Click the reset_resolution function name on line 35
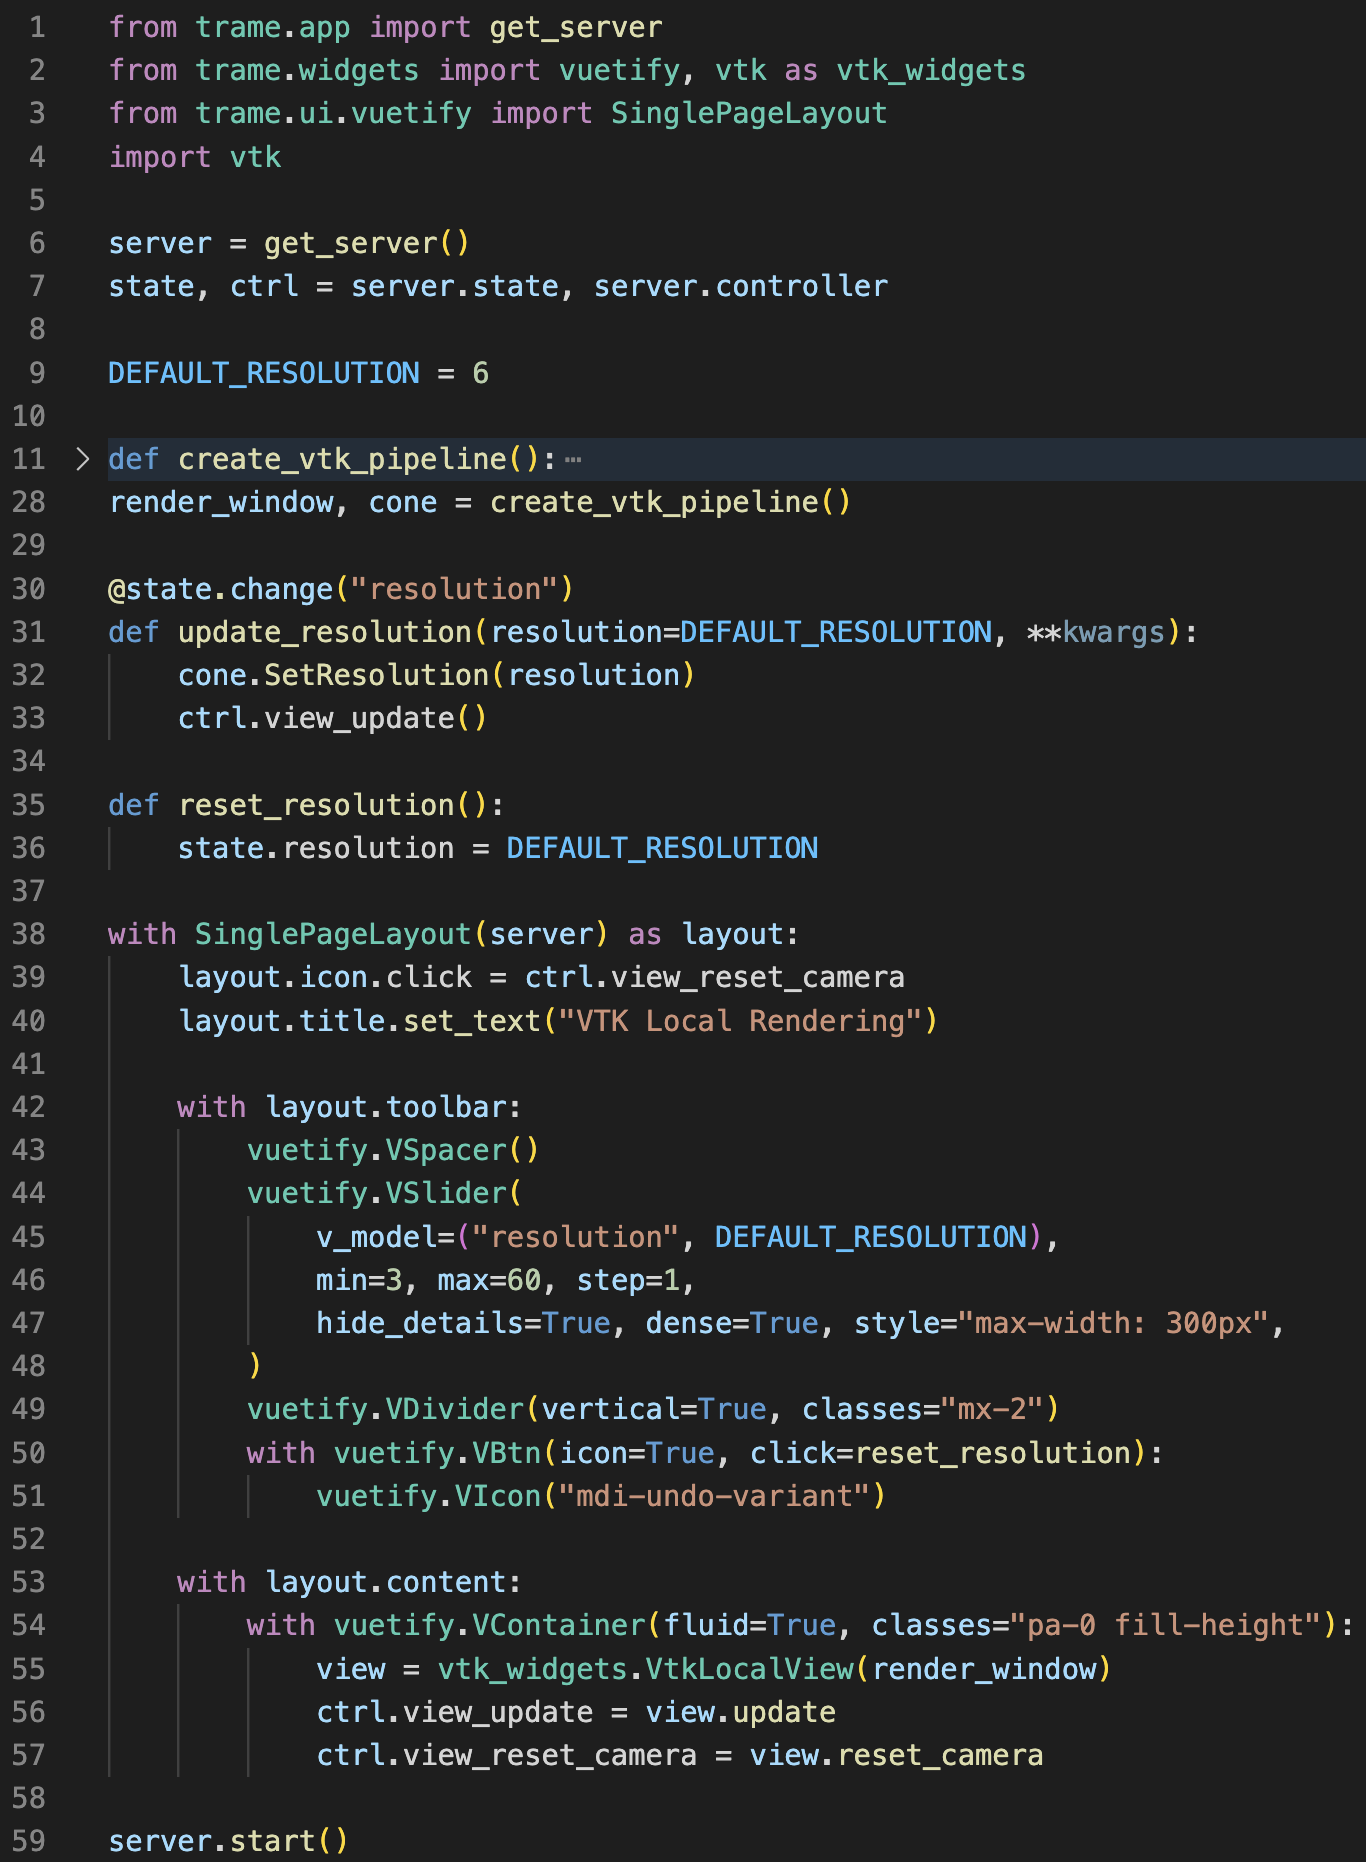Viewport: 1366px width, 1862px height. click(x=316, y=805)
